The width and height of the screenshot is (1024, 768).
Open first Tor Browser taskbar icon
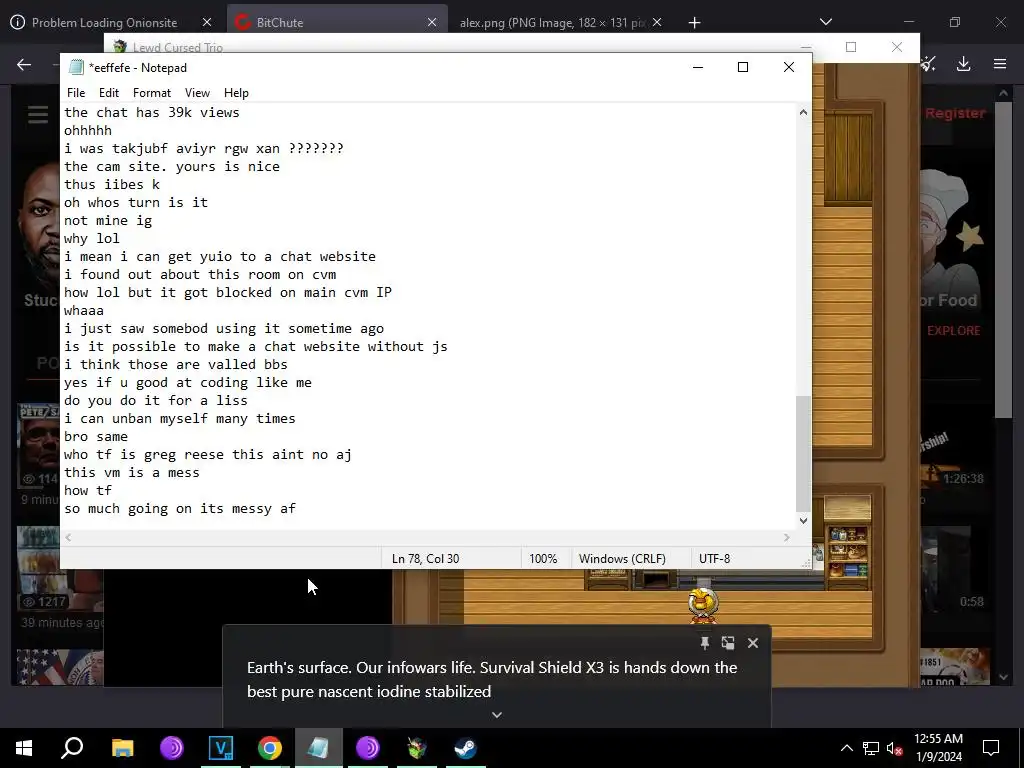coord(172,748)
